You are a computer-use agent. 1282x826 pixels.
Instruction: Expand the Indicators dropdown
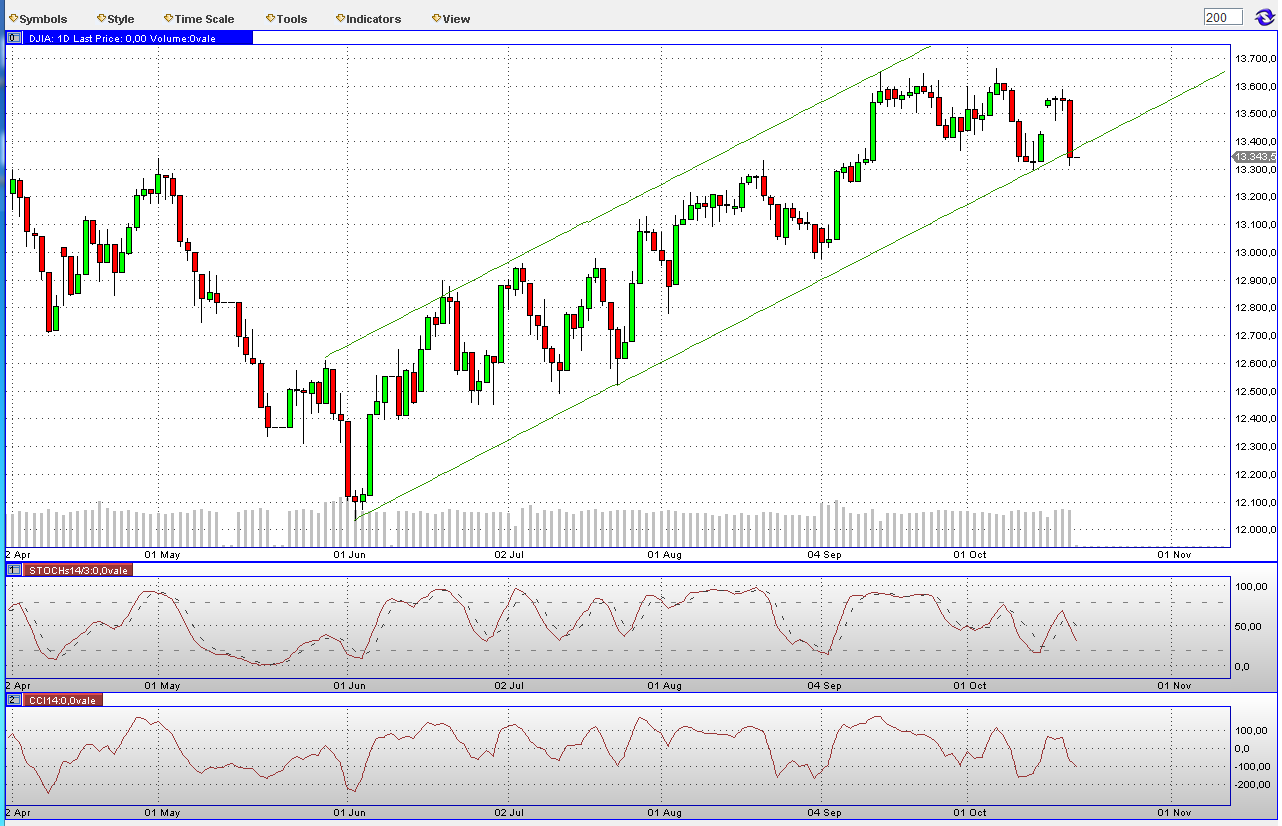374,18
